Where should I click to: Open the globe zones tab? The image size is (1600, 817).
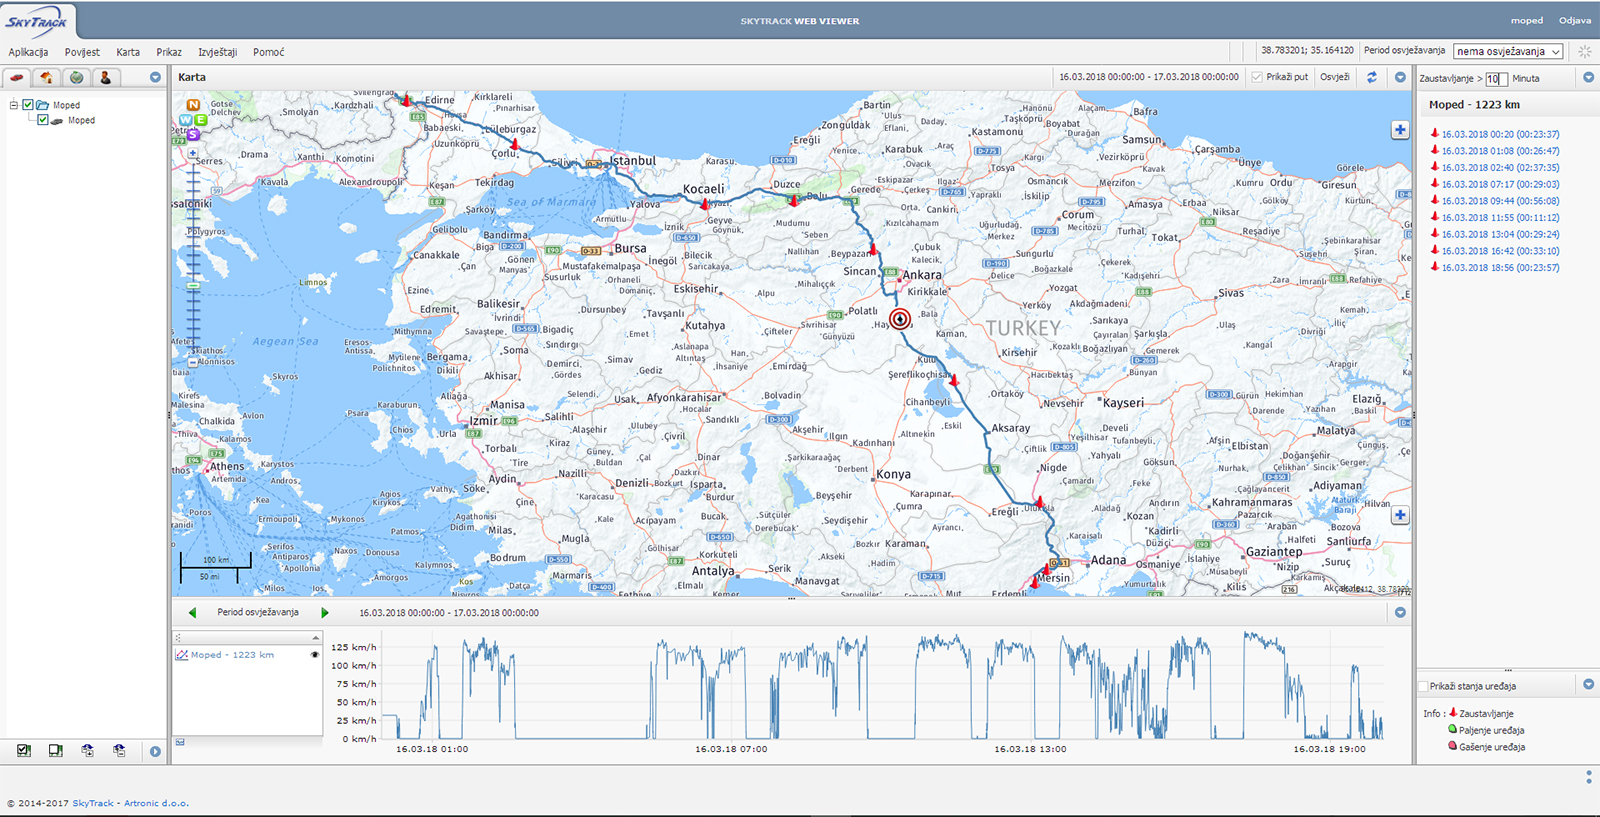pyautogui.click(x=76, y=77)
